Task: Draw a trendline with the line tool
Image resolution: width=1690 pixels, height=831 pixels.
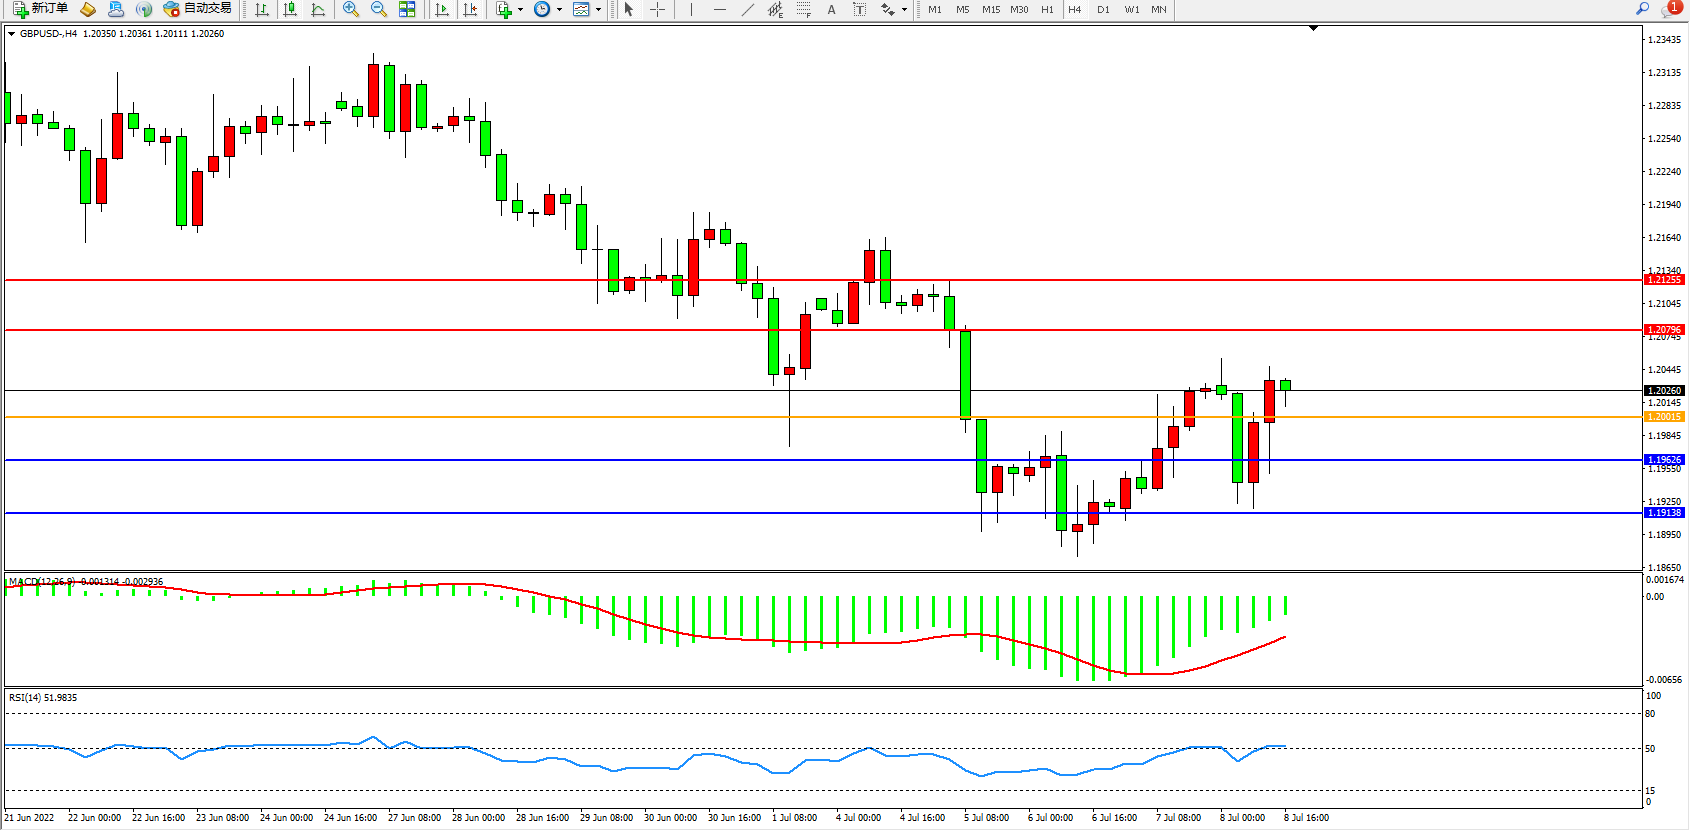Action: pos(747,9)
